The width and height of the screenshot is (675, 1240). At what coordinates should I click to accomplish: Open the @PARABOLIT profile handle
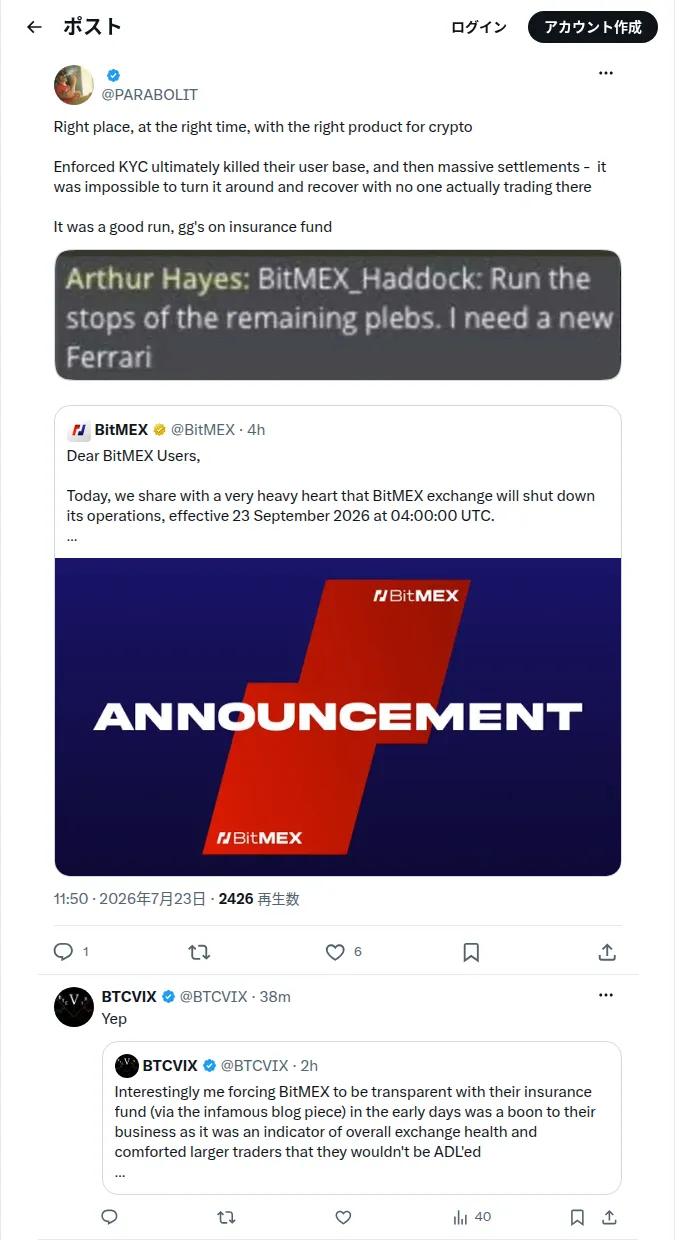click(150, 94)
